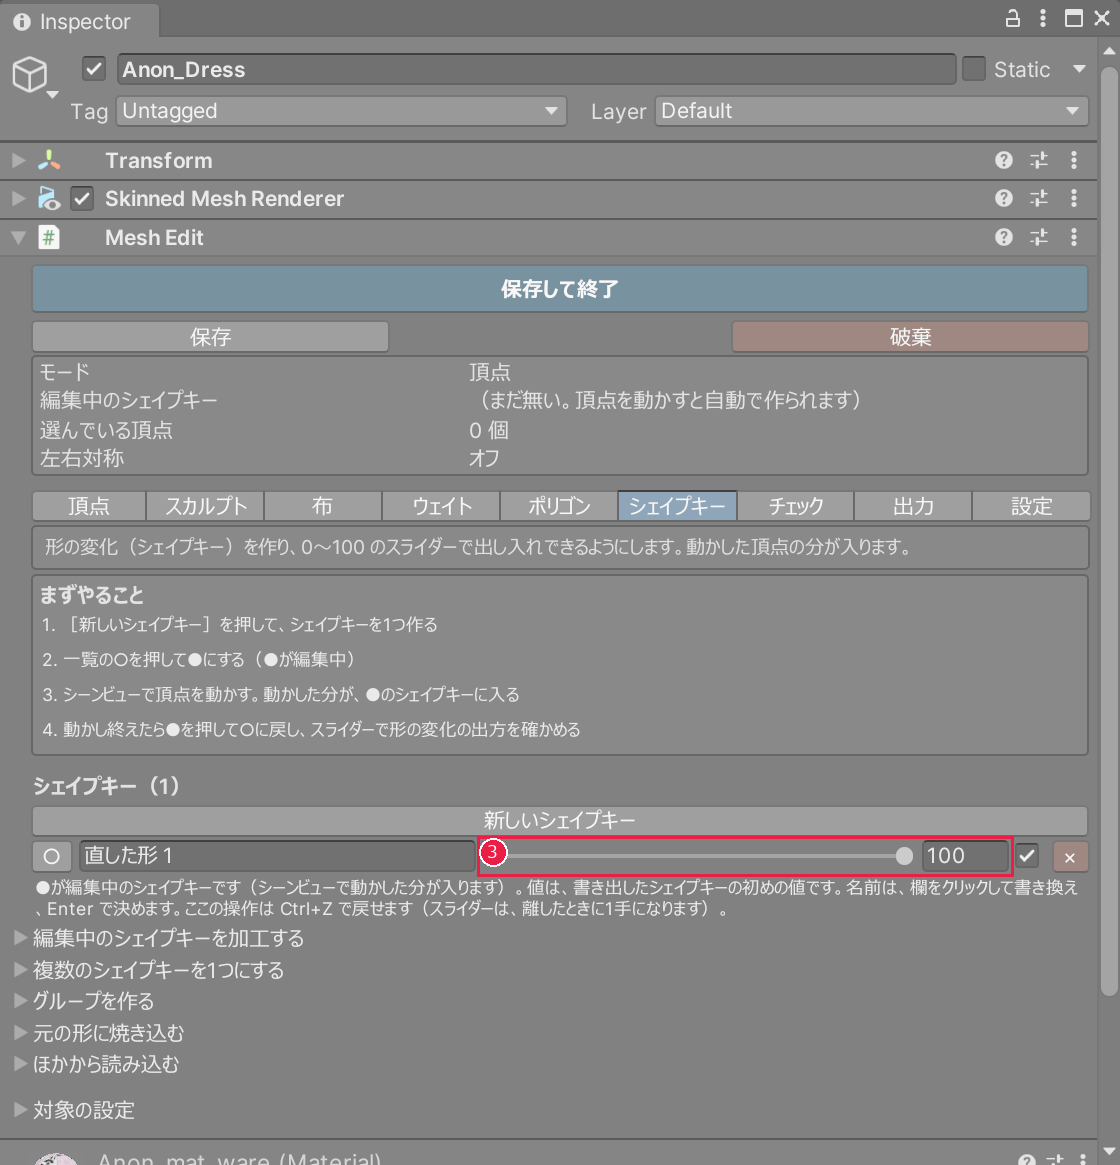The image size is (1120, 1165).
Task: Switch to the ポリゴン tab
Action: [x=559, y=506]
